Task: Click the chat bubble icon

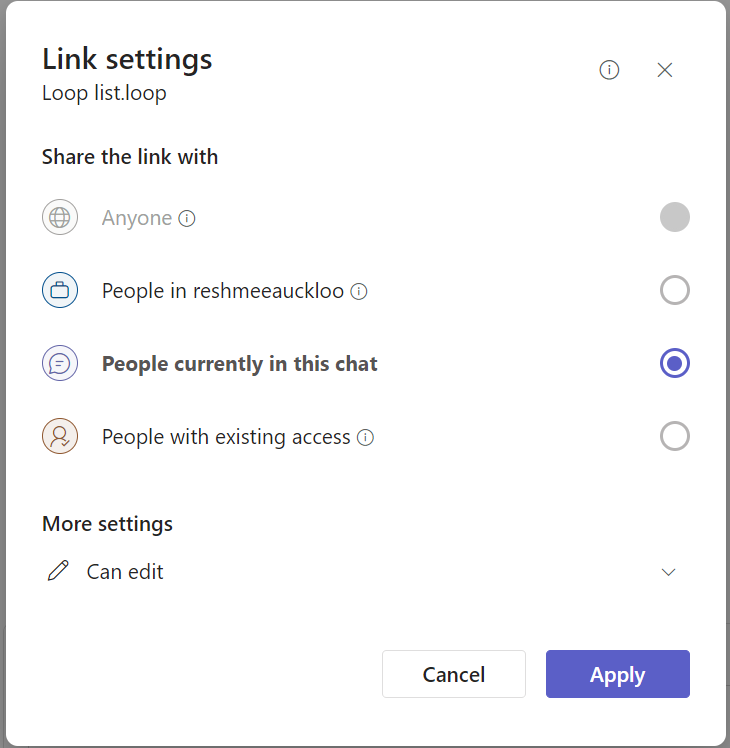Action: tap(60, 364)
